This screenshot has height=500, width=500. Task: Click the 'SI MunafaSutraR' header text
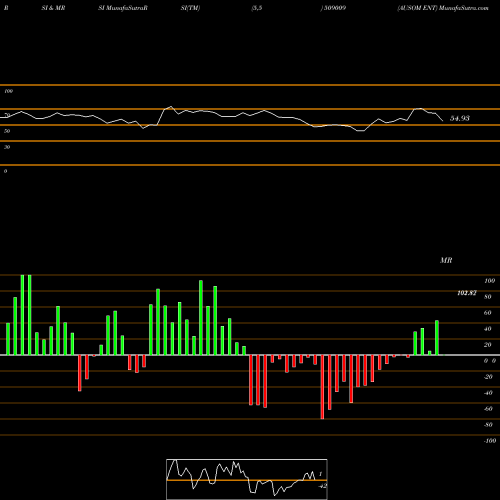(x=123, y=8)
